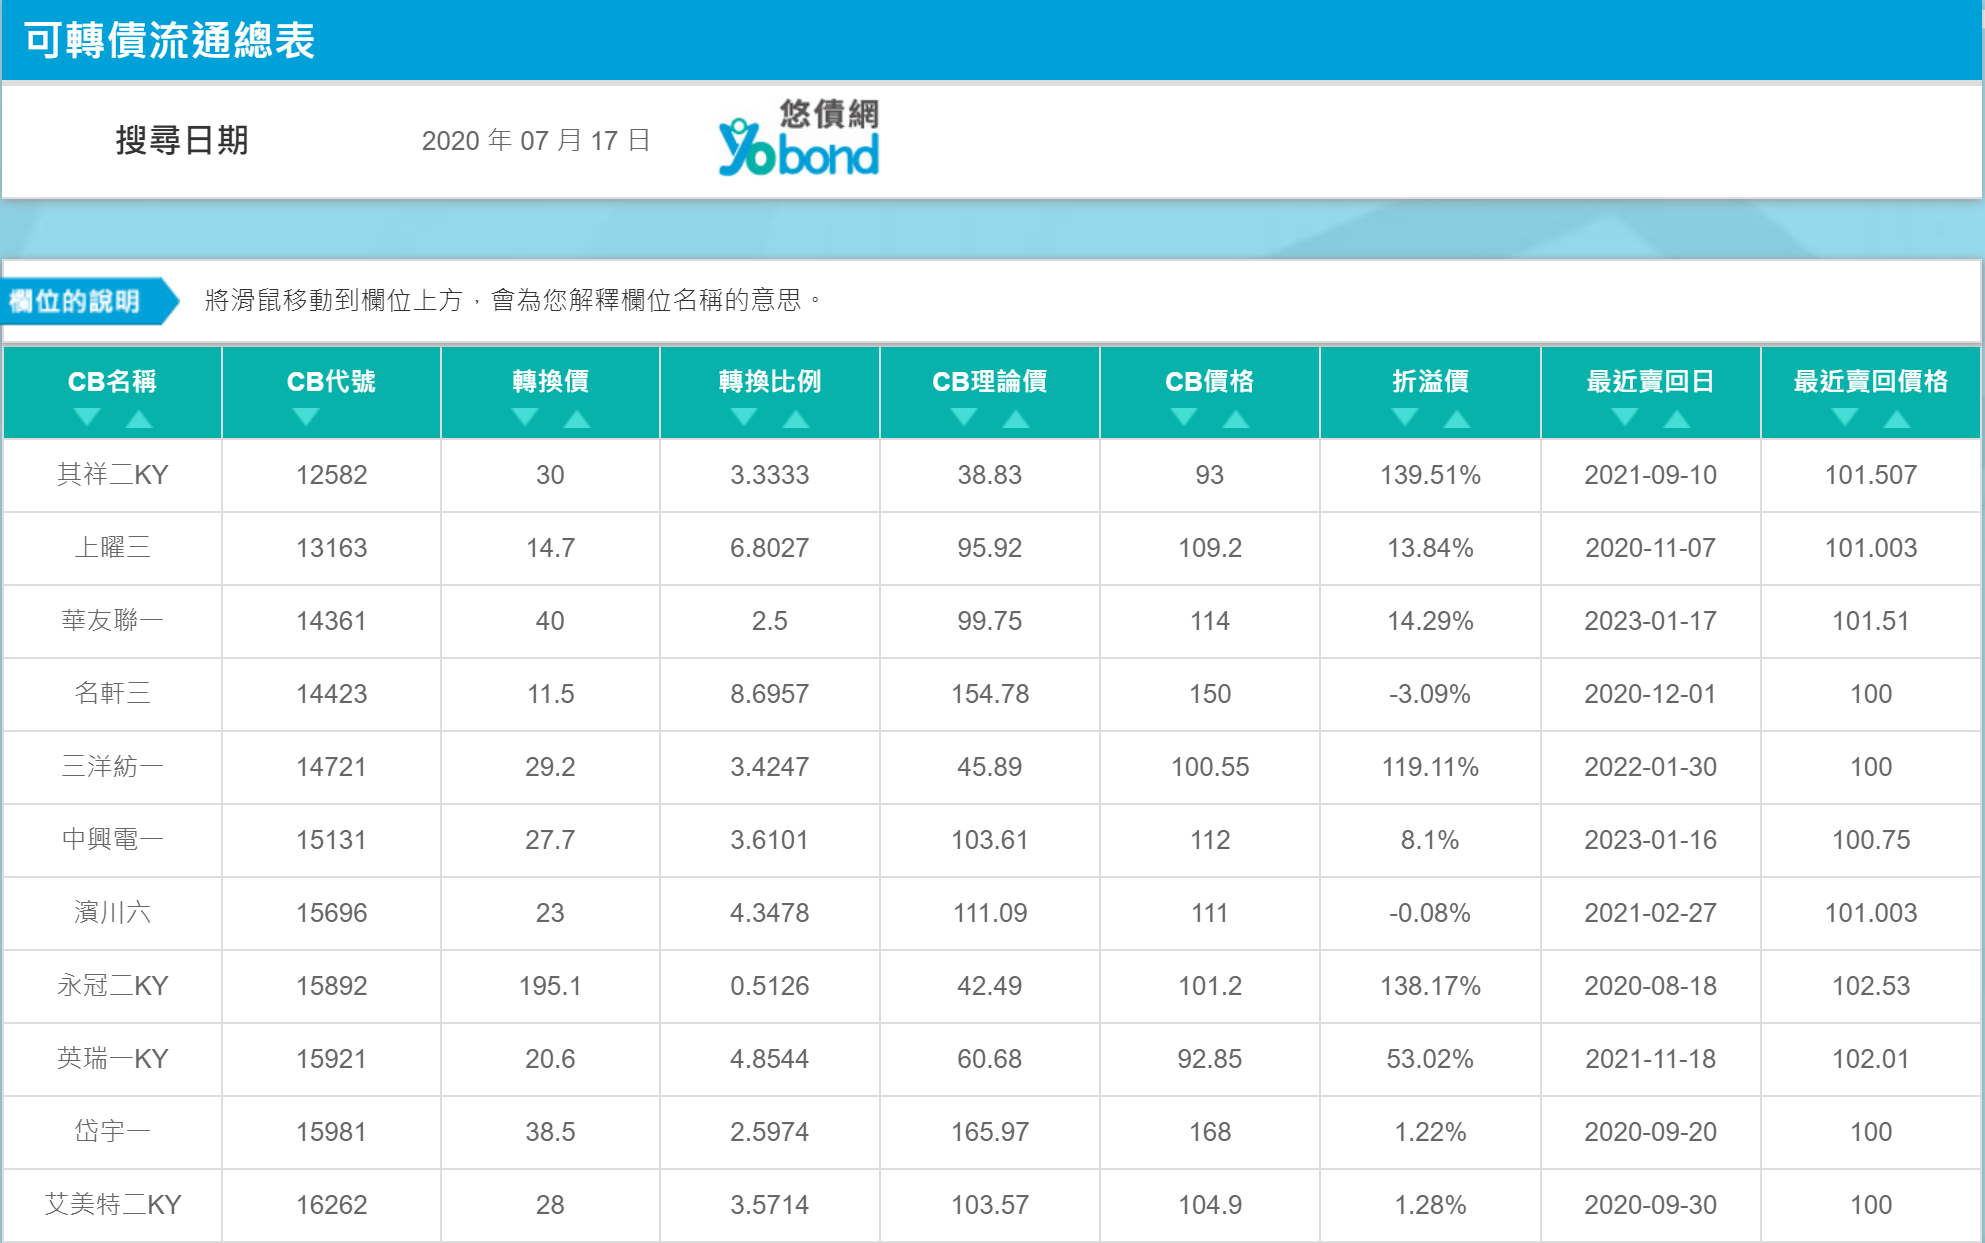Screen dimensions: 1985x1243
Task: Sort 轉換價 column descending arrow
Action: coord(525,417)
